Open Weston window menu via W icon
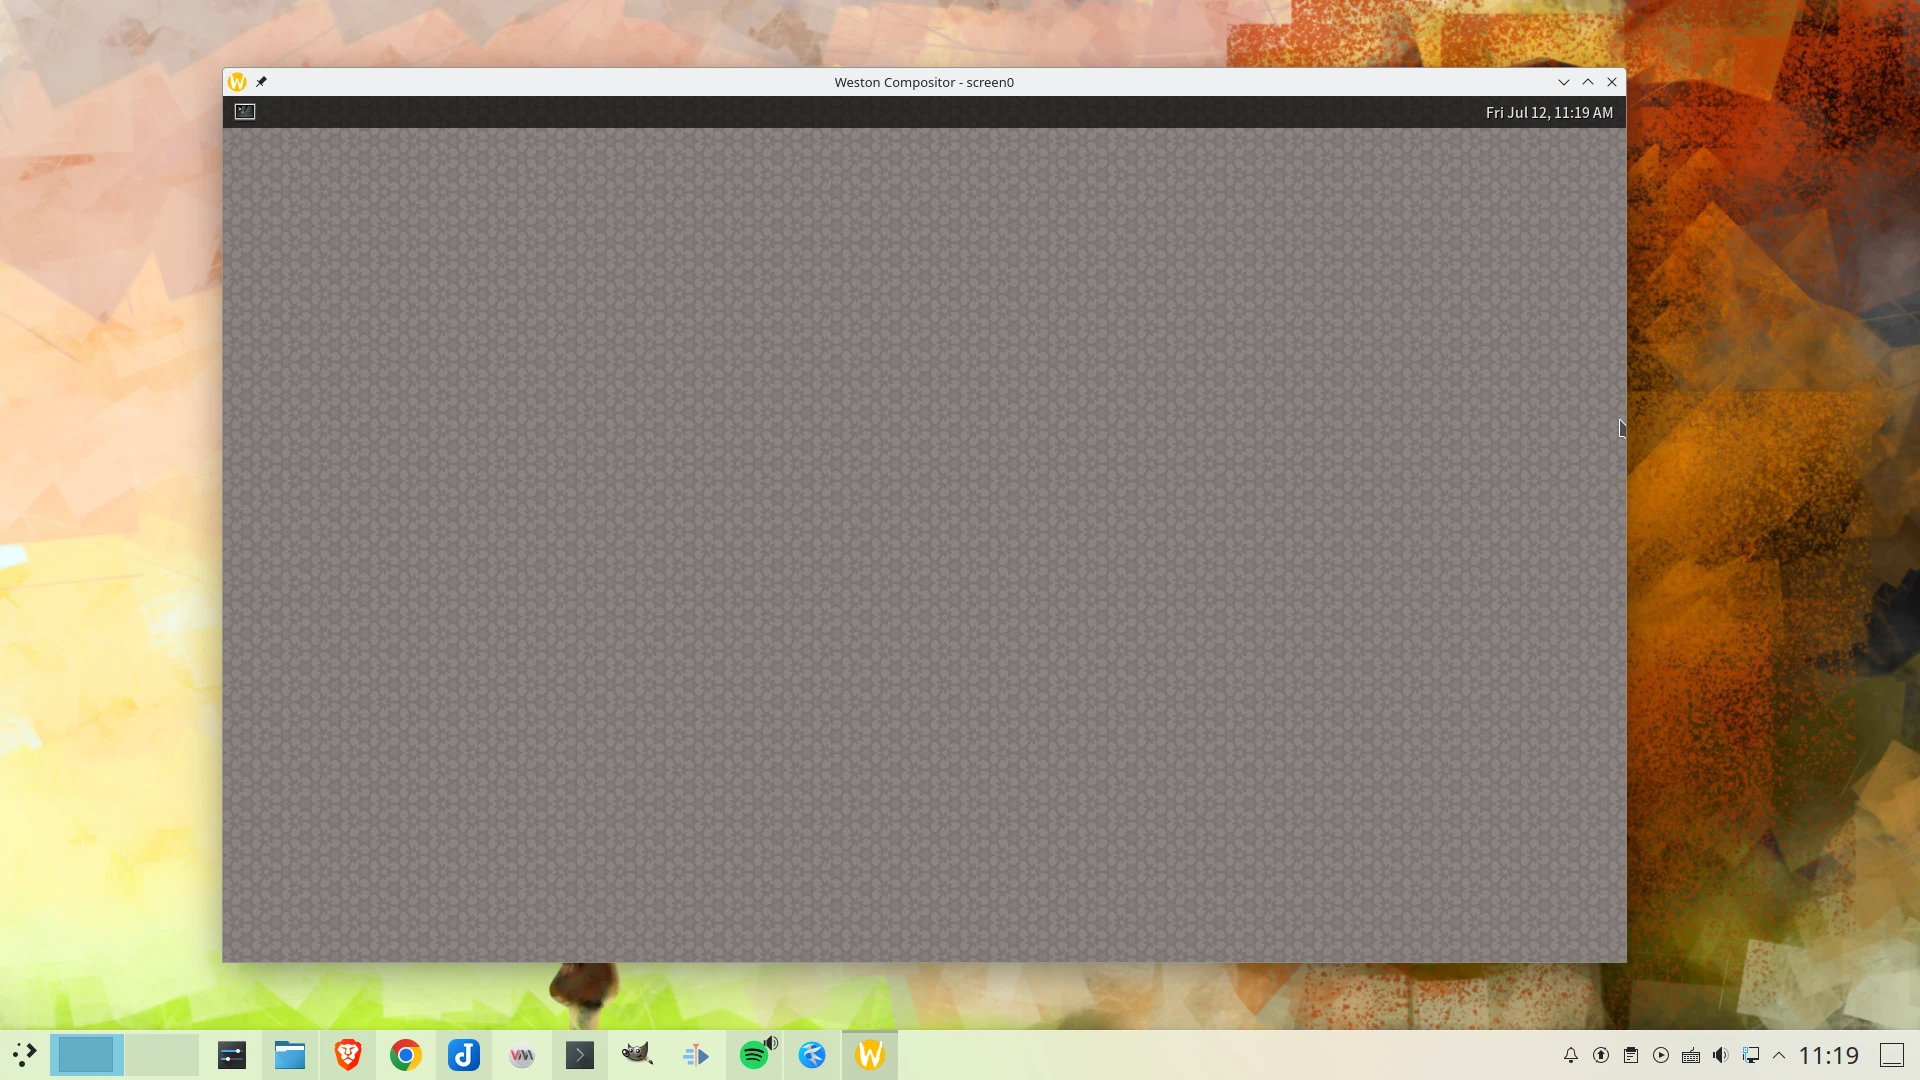Image resolution: width=1920 pixels, height=1080 pixels. [237, 82]
